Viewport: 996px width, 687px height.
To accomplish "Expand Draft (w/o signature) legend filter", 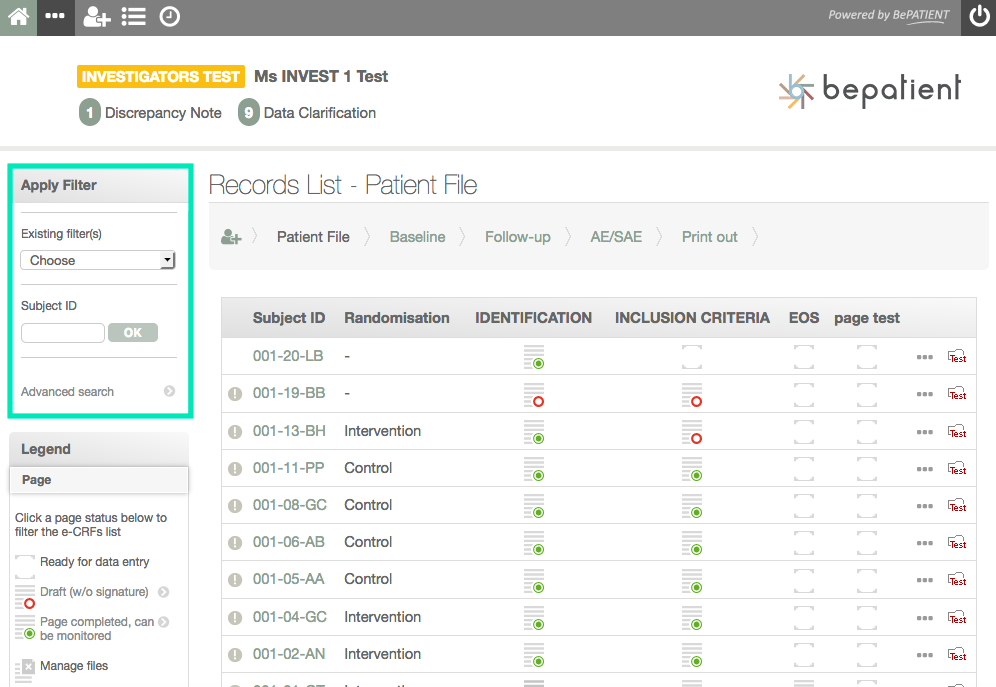I will pyautogui.click(x=163, y=592).
